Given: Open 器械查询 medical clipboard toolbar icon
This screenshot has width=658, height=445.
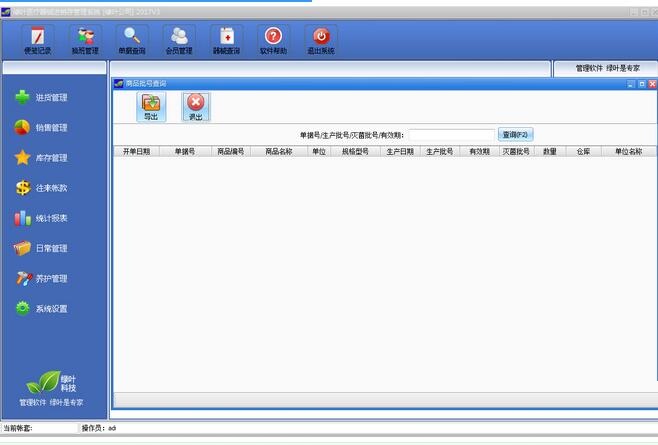Looking at the screenshot, I should 227,40.
